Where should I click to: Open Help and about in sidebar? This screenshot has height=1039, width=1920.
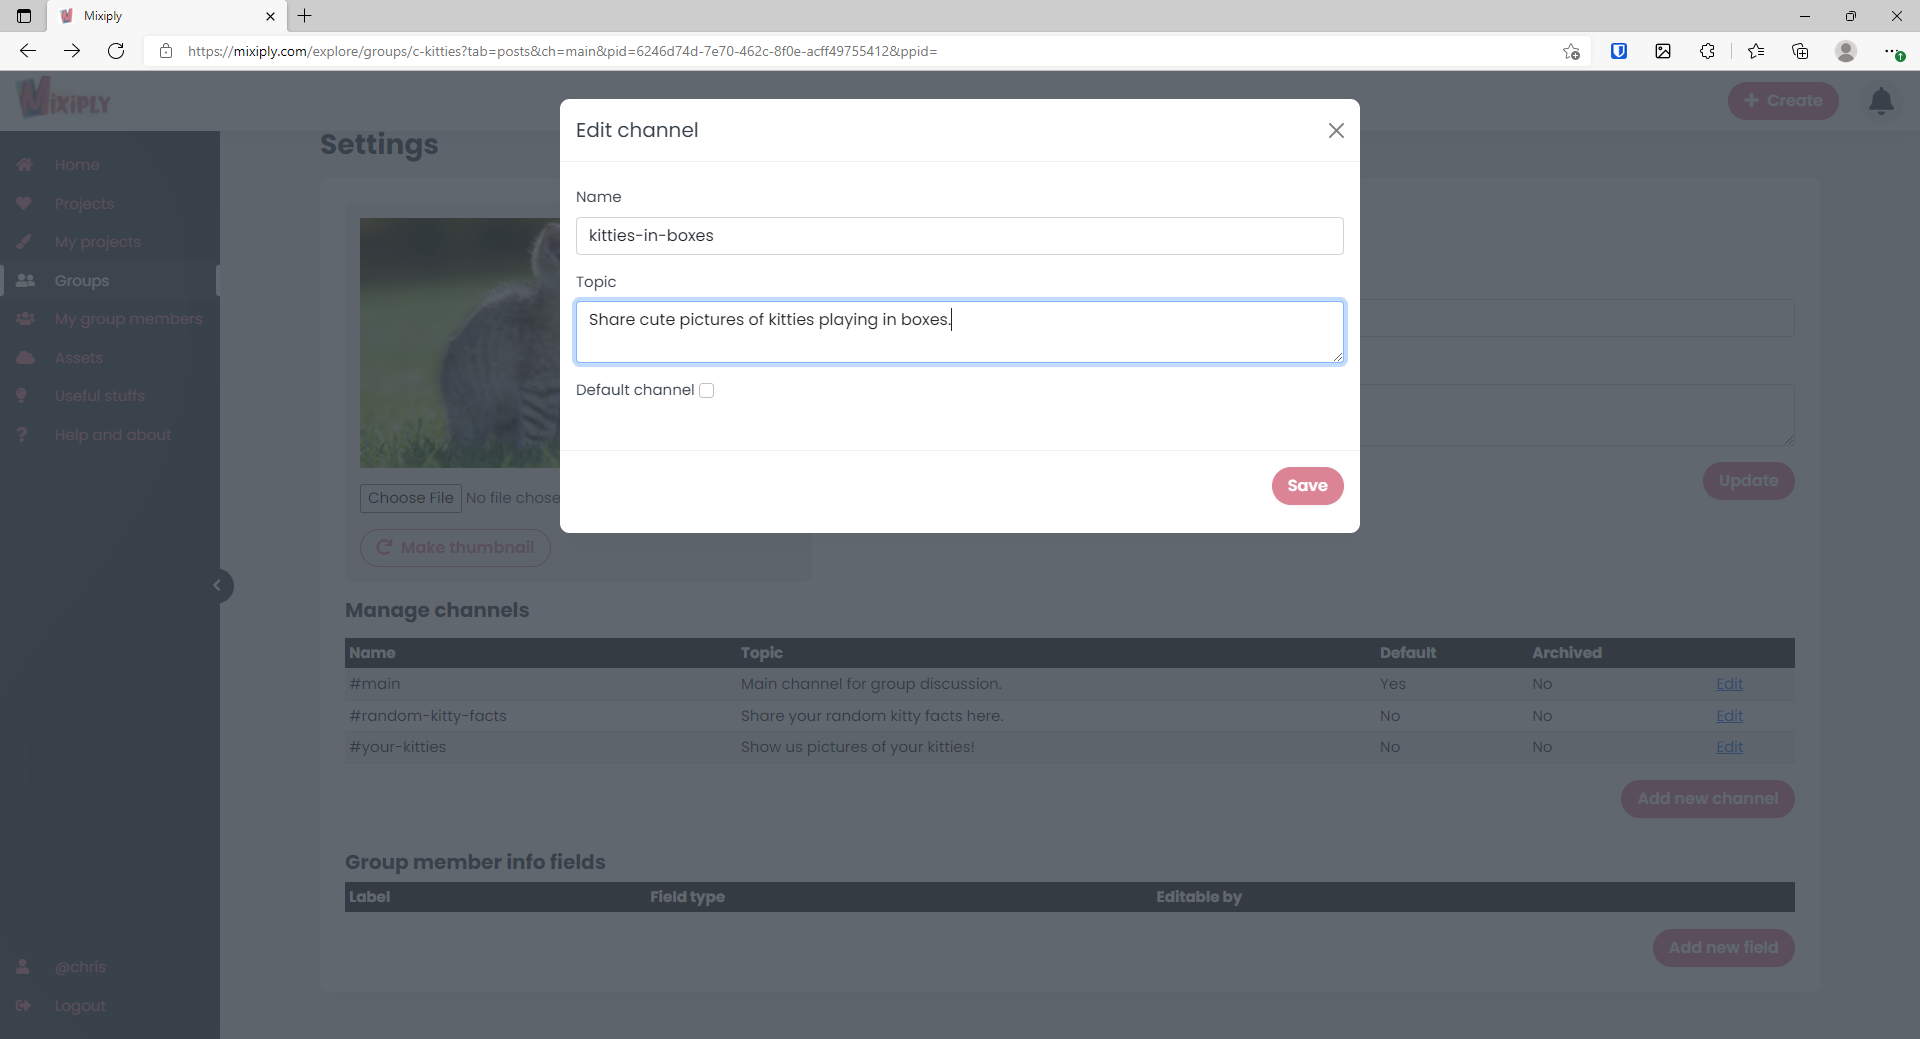[x=113, y=435]
